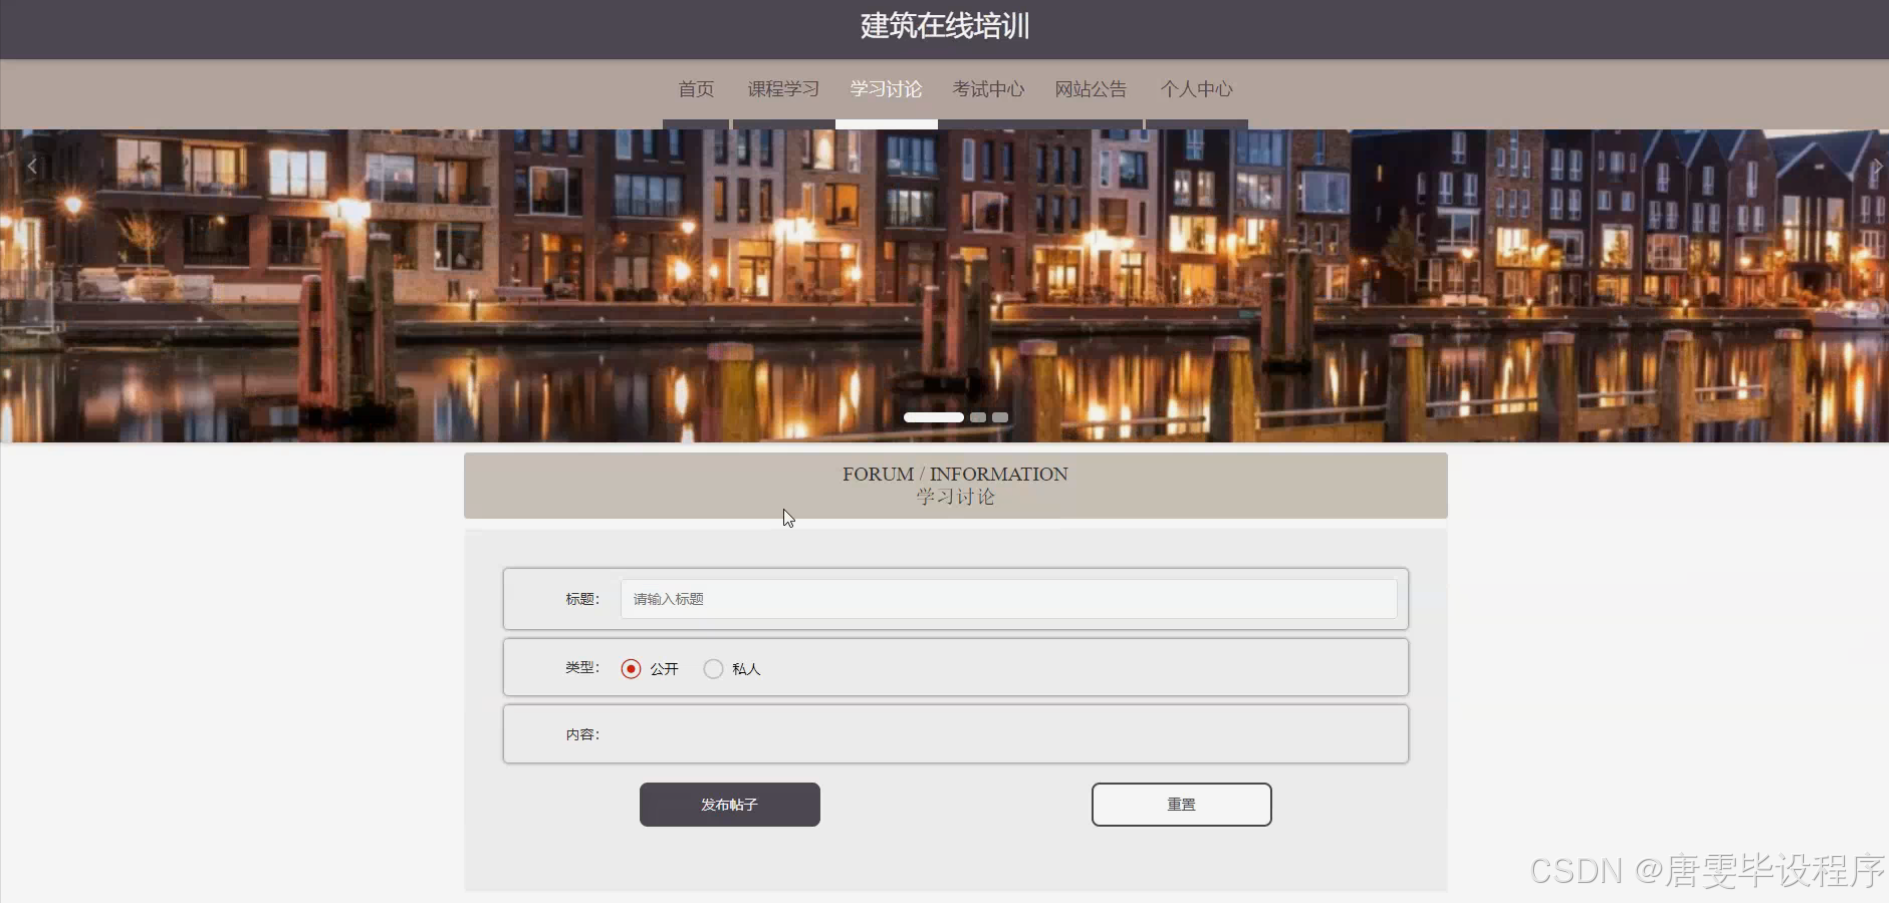This screenshot has height=903, width=1889.
Task: Click the 标题 label
Action: click(x=582, y=599)
